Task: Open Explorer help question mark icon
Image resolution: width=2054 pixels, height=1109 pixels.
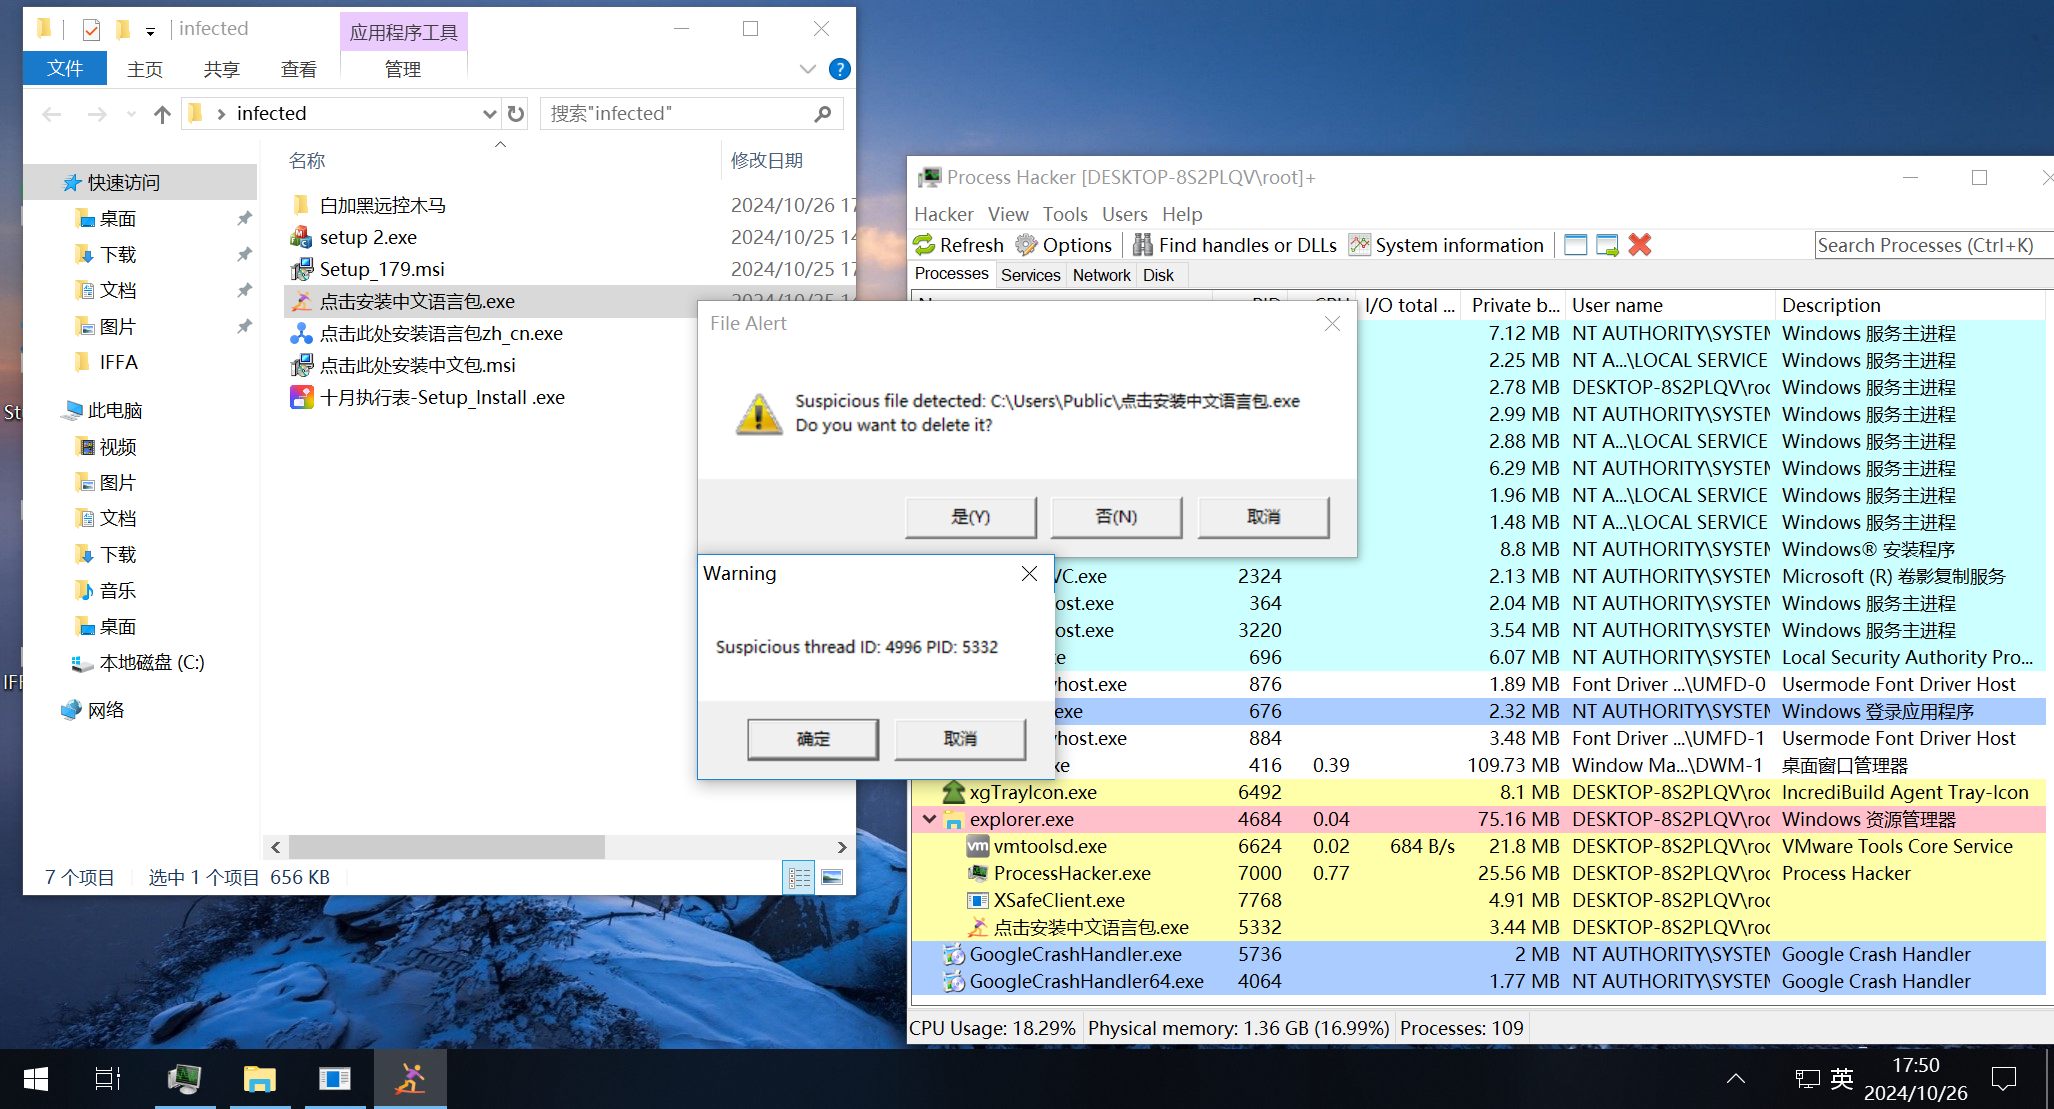Action: [840, 69]
